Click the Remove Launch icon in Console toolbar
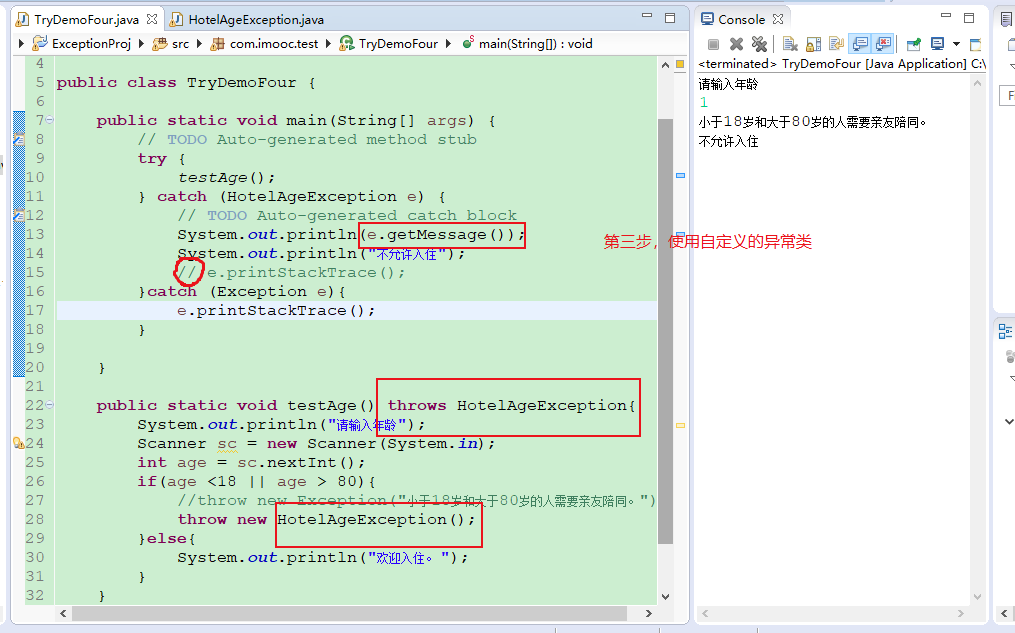 pos(737,42)
